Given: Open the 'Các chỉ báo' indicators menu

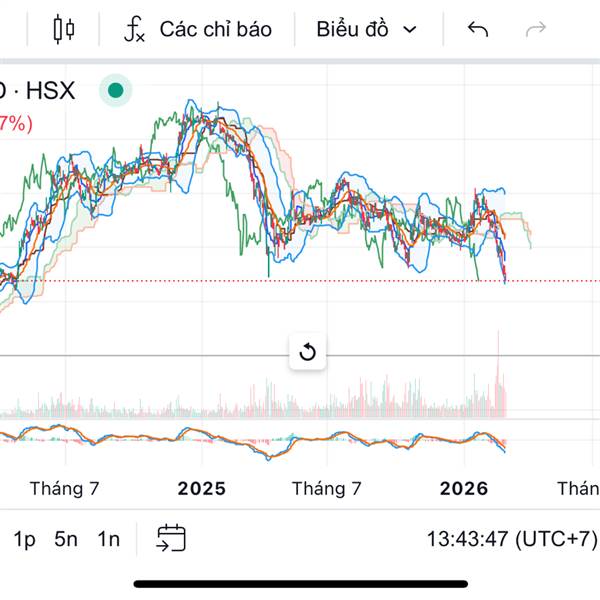Looking at the screenshot, I should coord(215,29).
